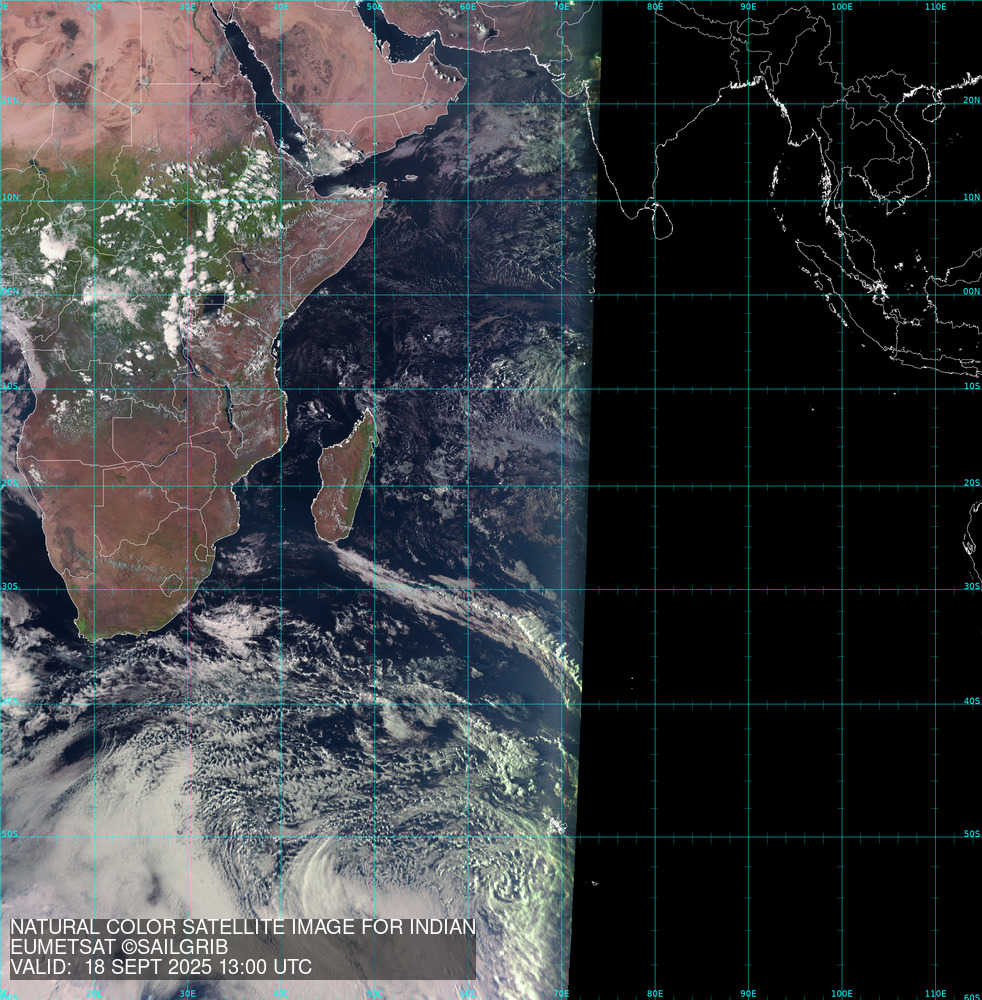Click the "EUMETSAT ©SAILGRIB" credit text
This screenshot has height=1000, width=982.
coord(119,947)
